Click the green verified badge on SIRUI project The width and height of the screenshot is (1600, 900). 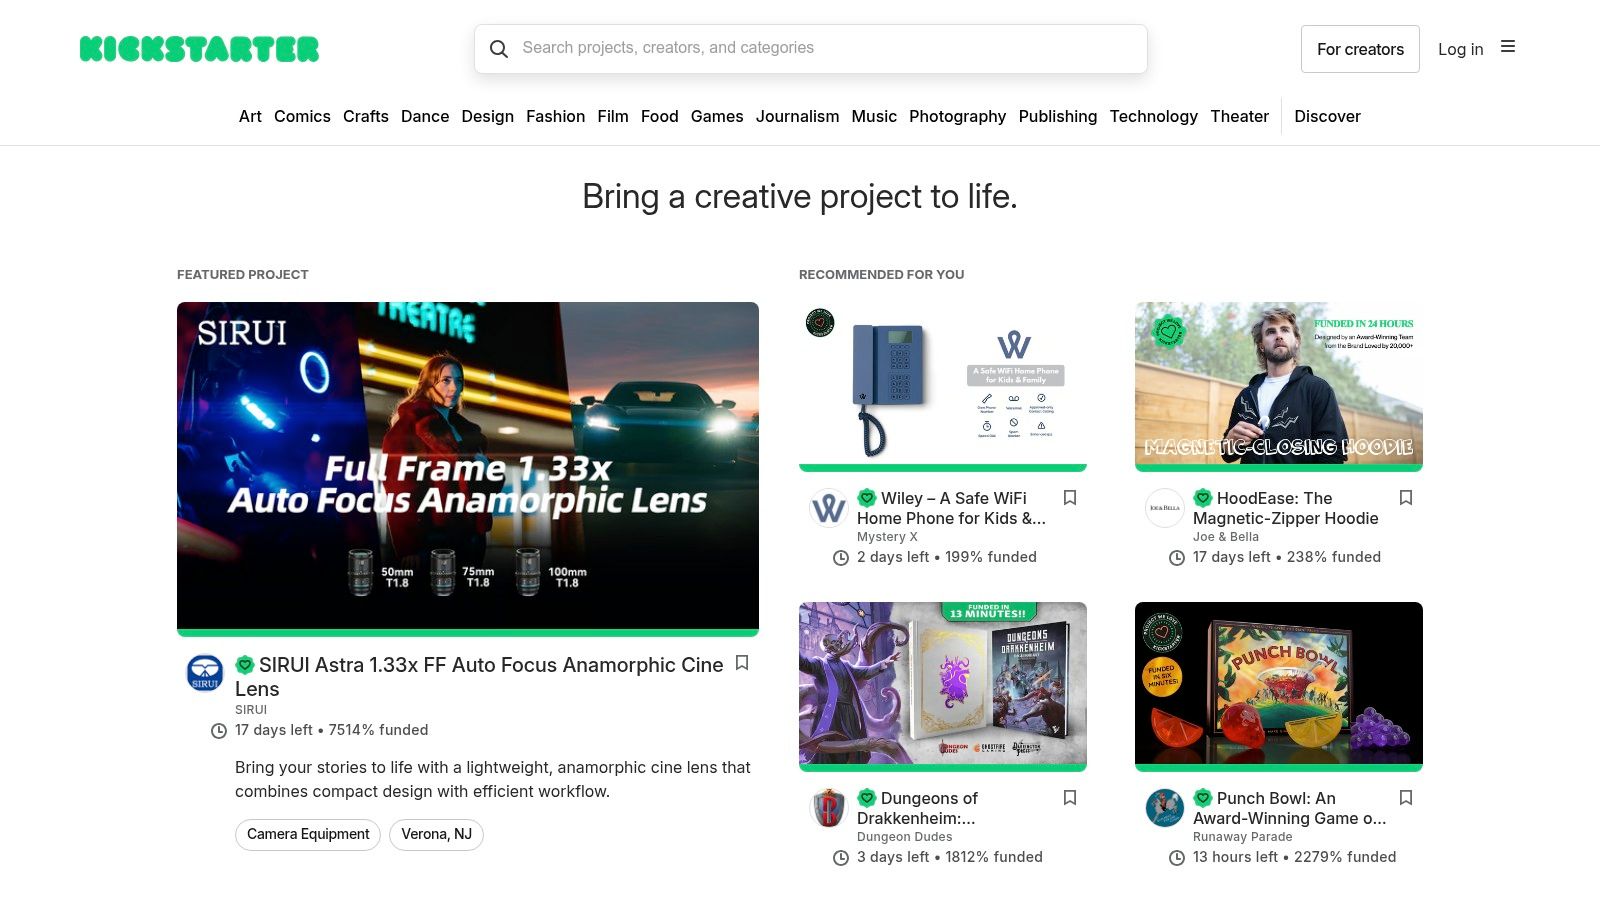(x=243, y=664)
